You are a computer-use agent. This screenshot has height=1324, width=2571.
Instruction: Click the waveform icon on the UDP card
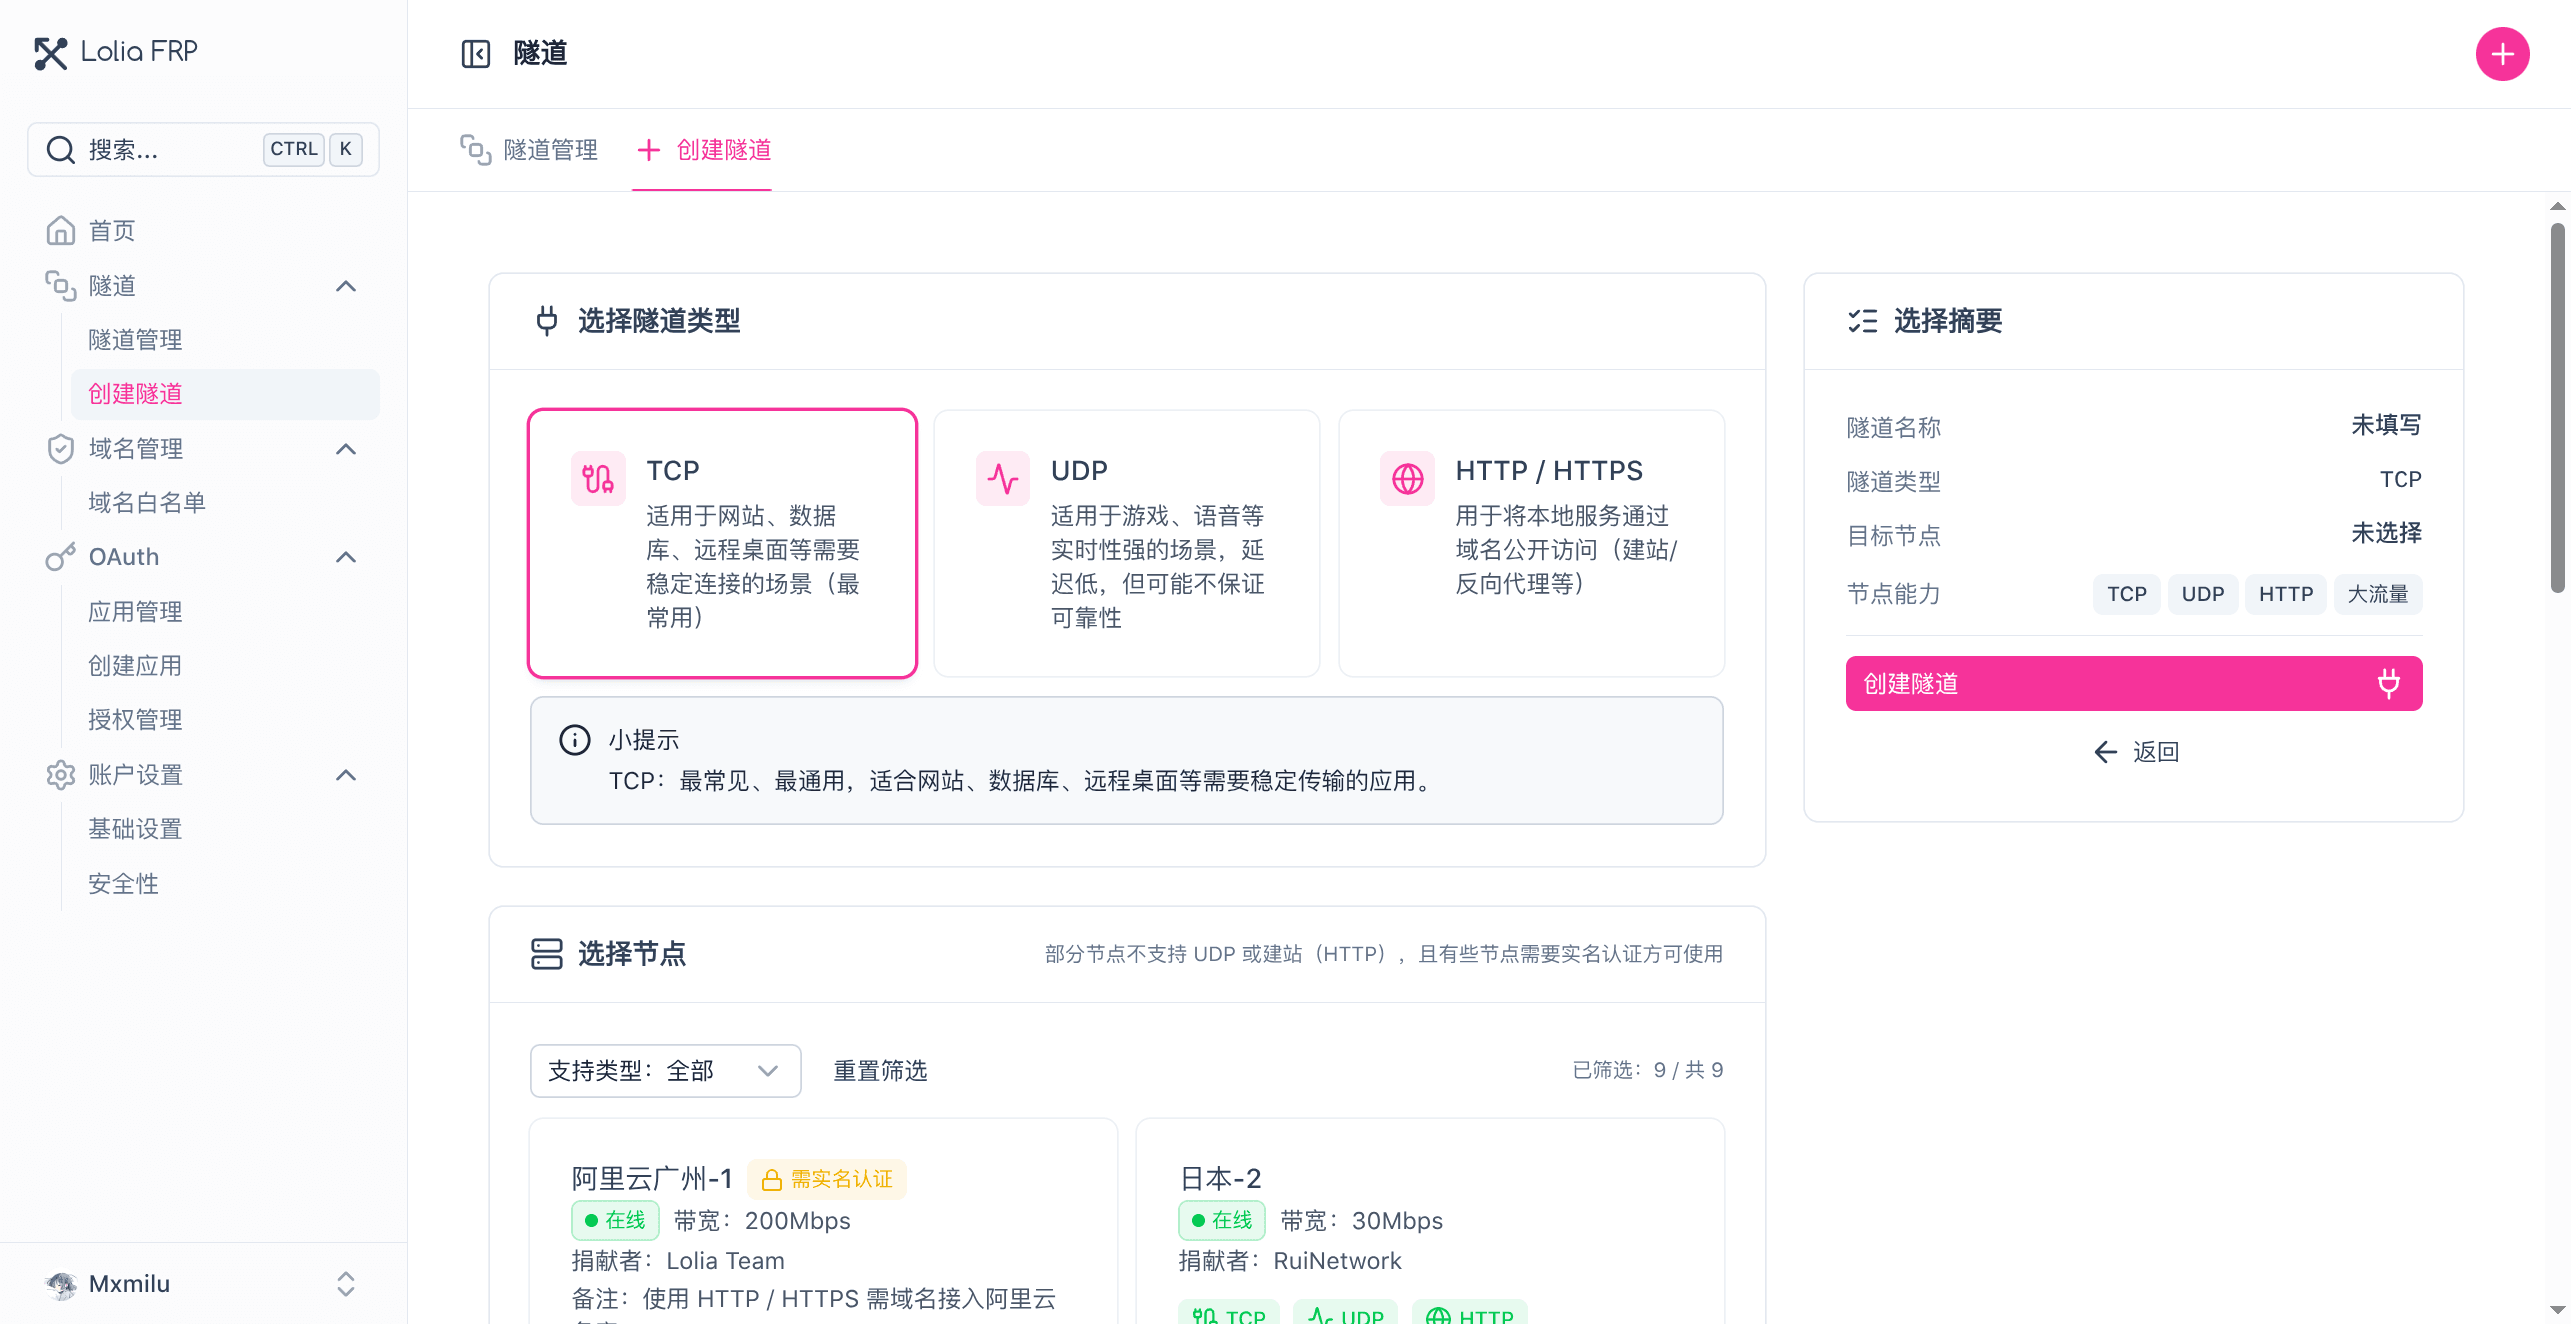click(1001, 478)
